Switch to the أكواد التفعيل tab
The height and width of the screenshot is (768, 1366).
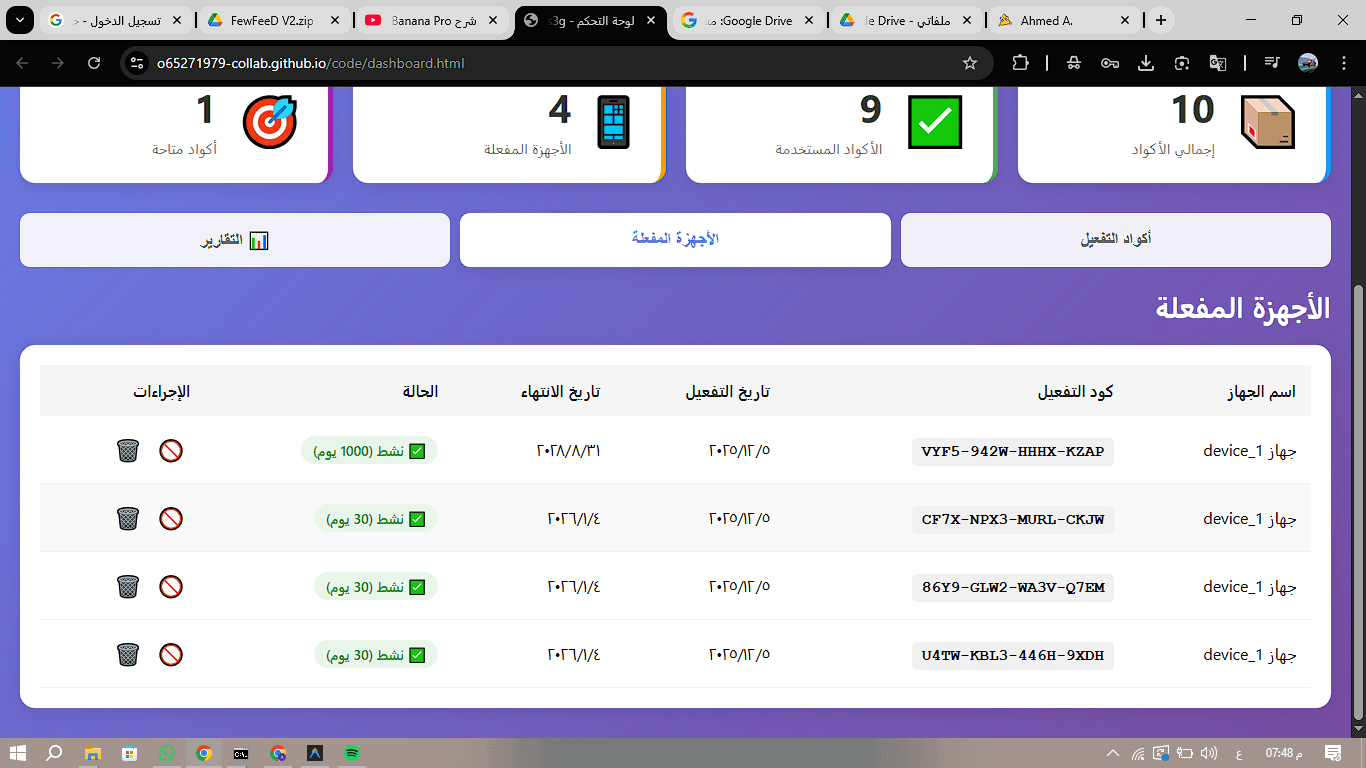pos(1115,240)
